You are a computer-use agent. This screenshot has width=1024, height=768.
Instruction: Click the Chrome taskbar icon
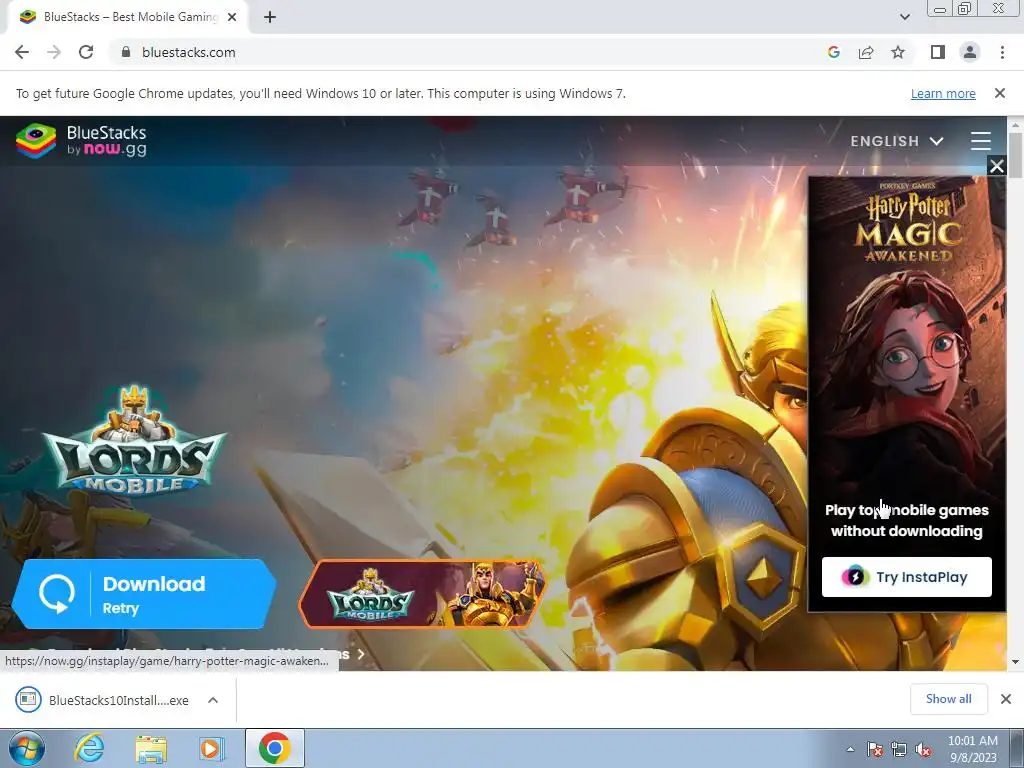275,748
